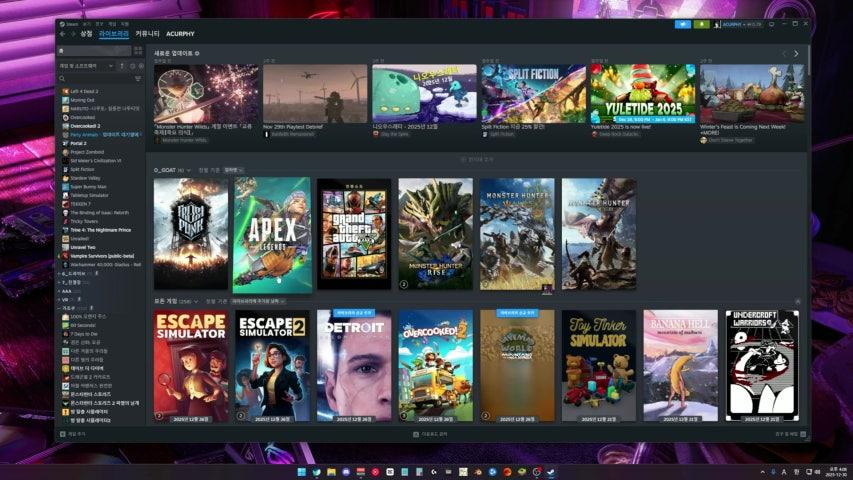Open the Undercroft Warriors cover
The image size is (853, 480).
pos(762,366)
